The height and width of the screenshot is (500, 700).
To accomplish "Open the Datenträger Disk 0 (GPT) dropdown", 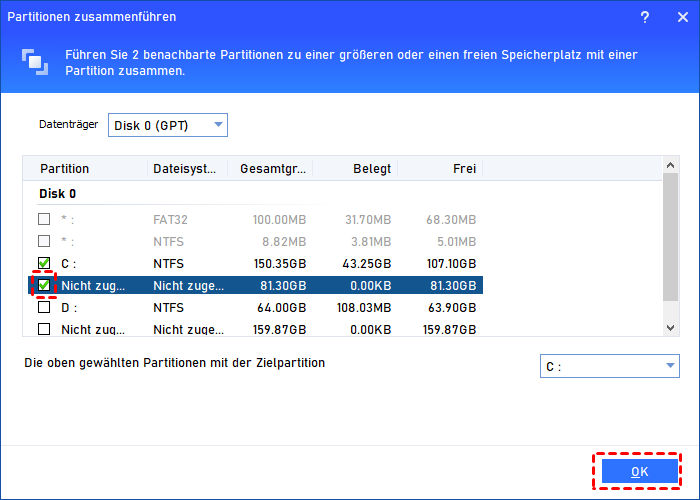I will [x=168, y=125].
